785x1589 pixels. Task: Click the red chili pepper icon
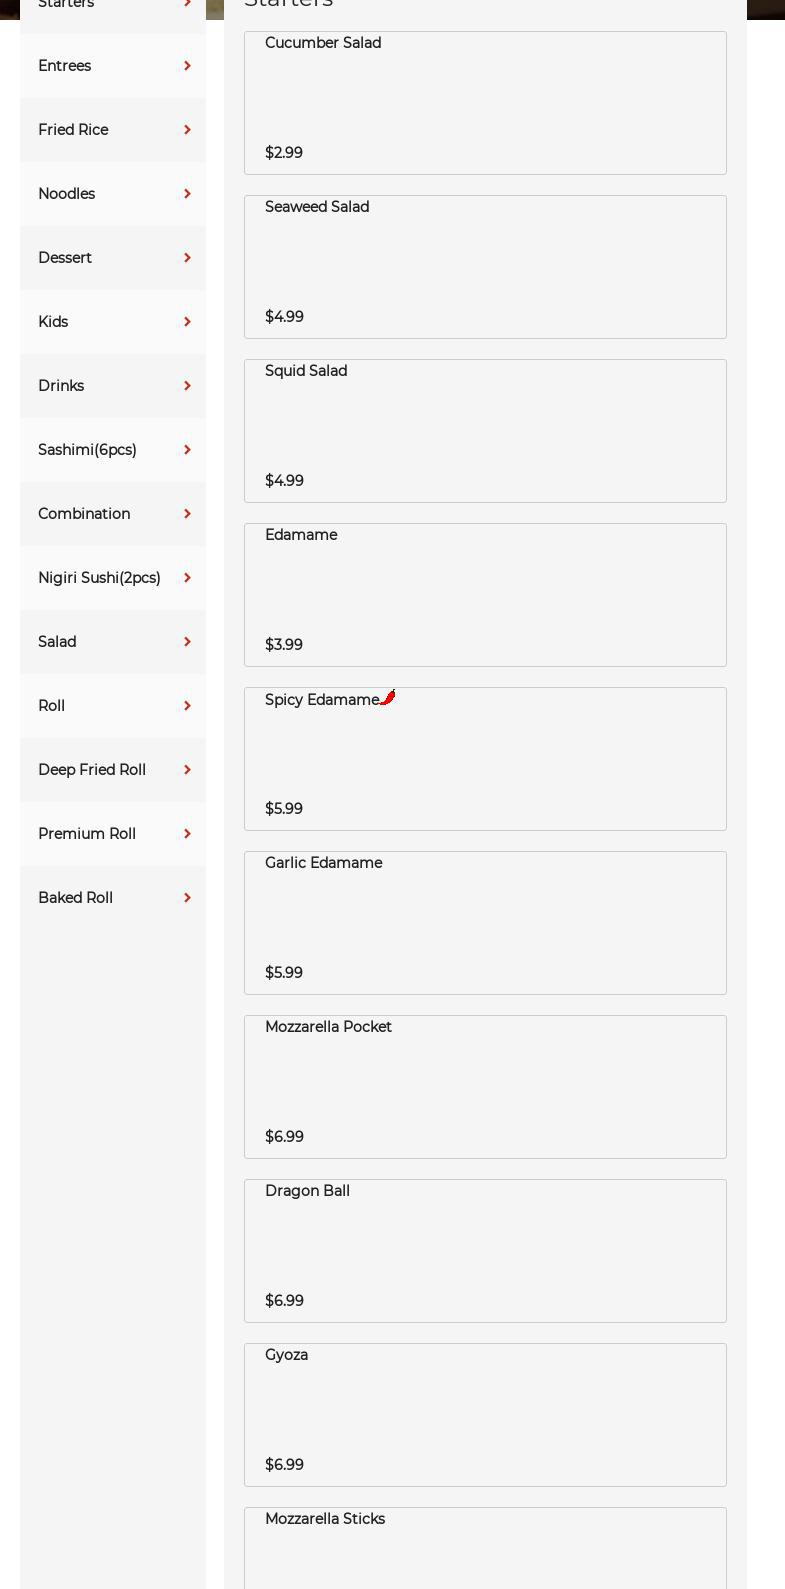click(x=388, y=697)
